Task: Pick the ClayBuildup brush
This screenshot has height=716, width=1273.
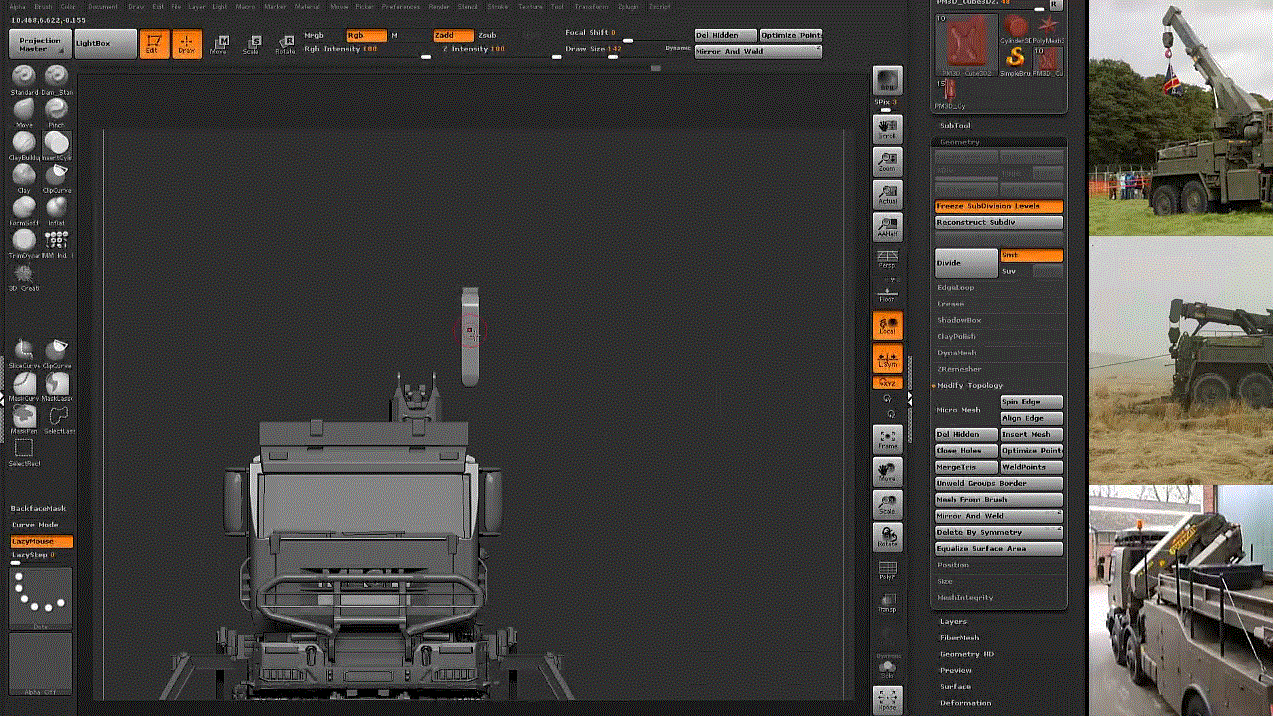Action: pos(24,145)
